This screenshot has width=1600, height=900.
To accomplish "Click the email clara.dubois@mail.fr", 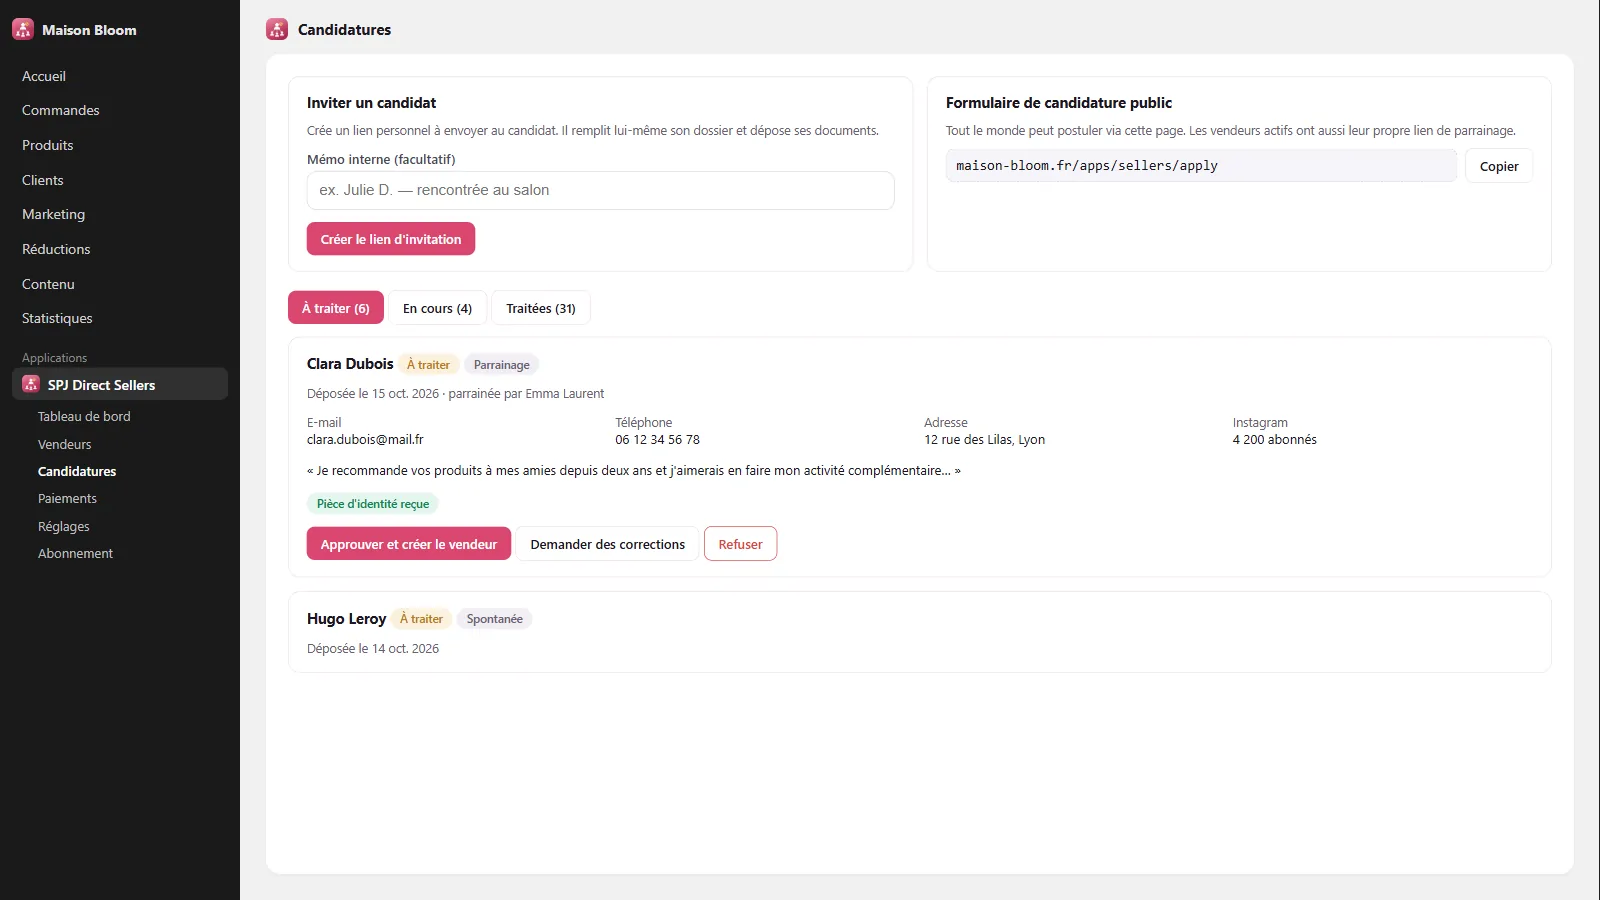I will [x=365, y=439].
